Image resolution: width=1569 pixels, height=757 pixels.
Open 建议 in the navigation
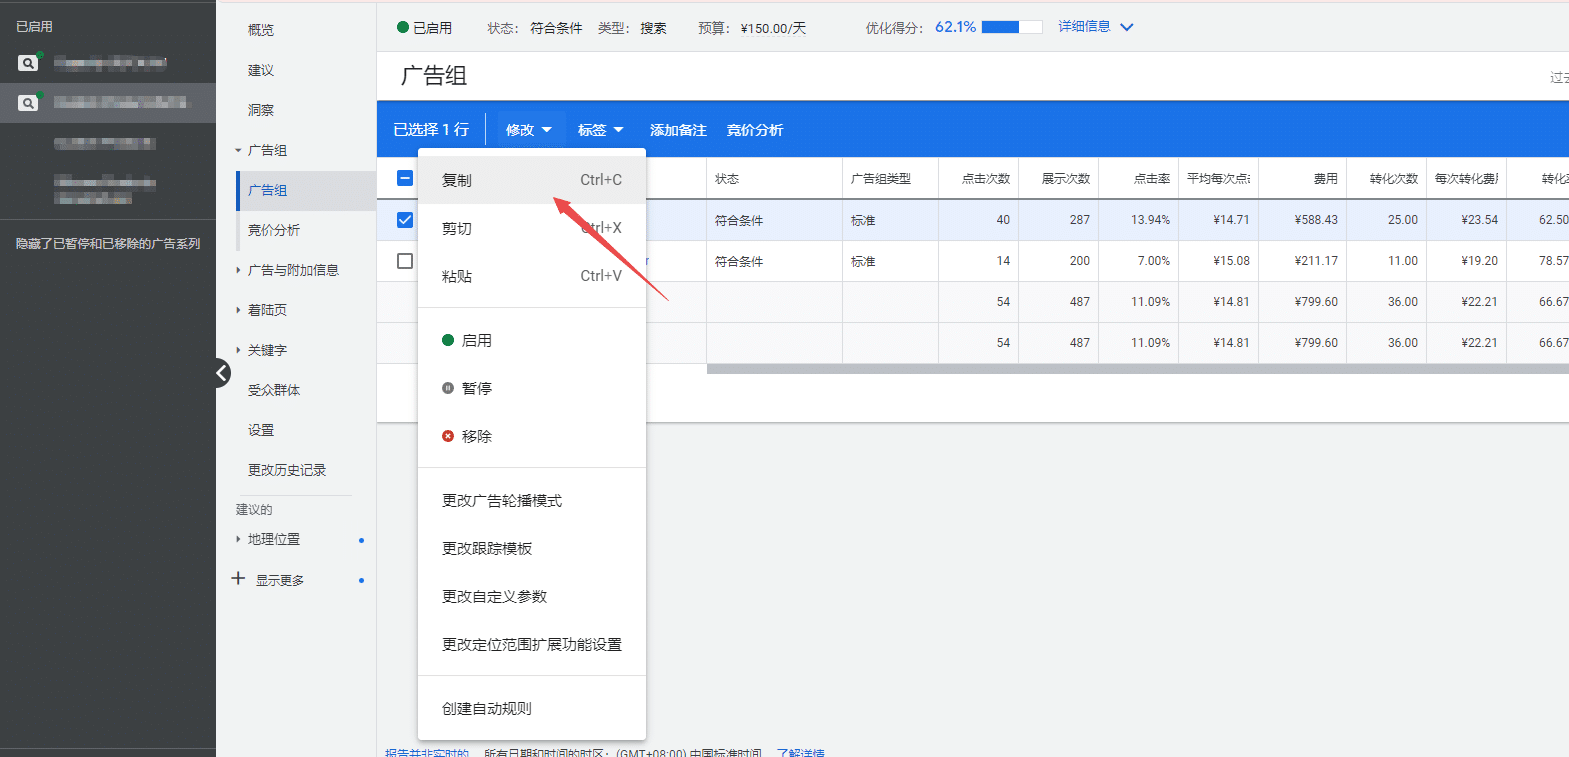[261, 70]
